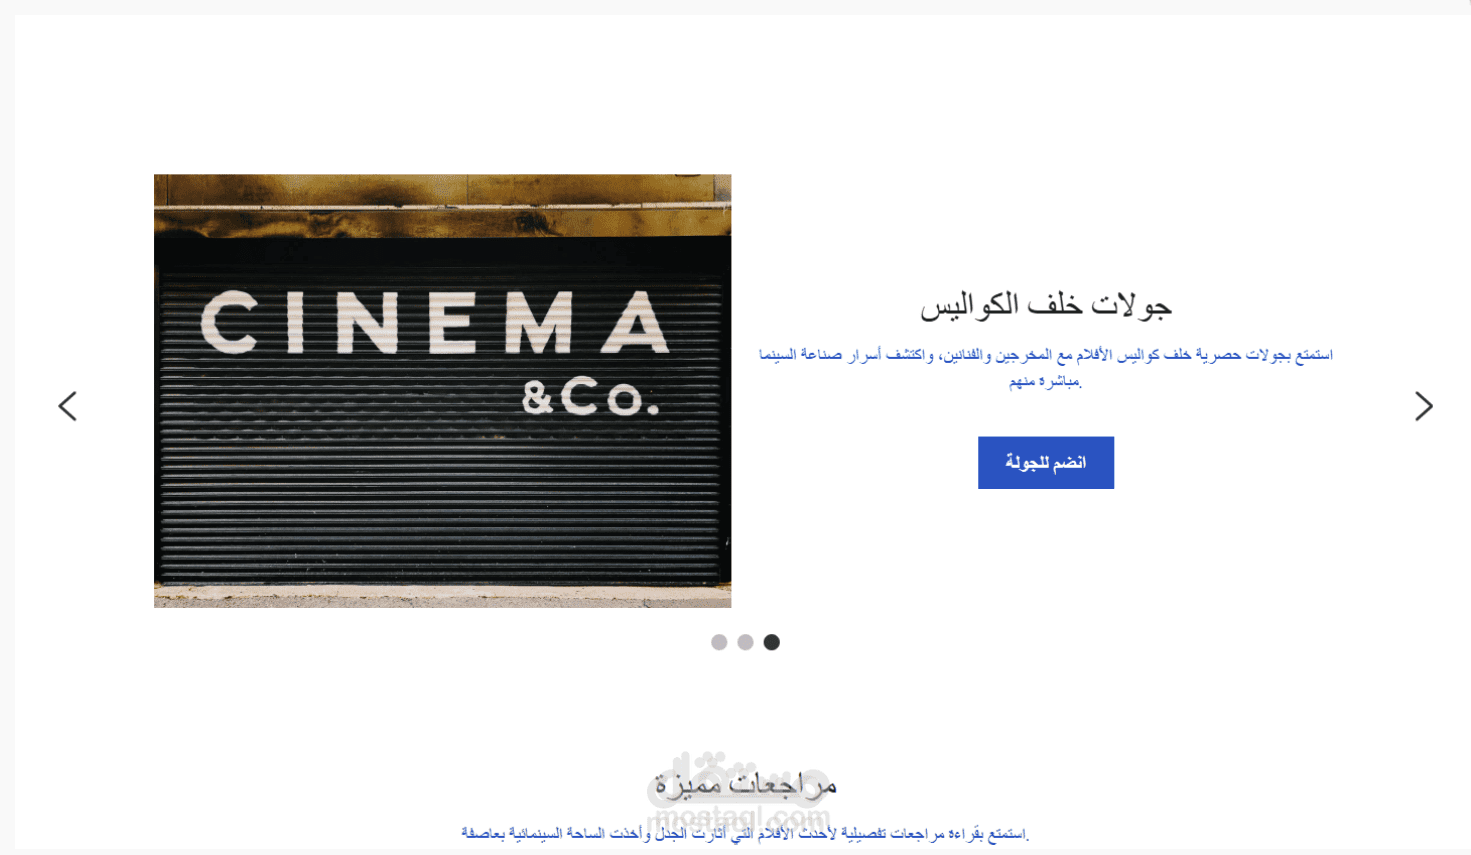The width and height of the screenshot is (1471, 855).
Task: Advance carousel with right arrow
Action: pyautogui.click(x=1424, y=406)
